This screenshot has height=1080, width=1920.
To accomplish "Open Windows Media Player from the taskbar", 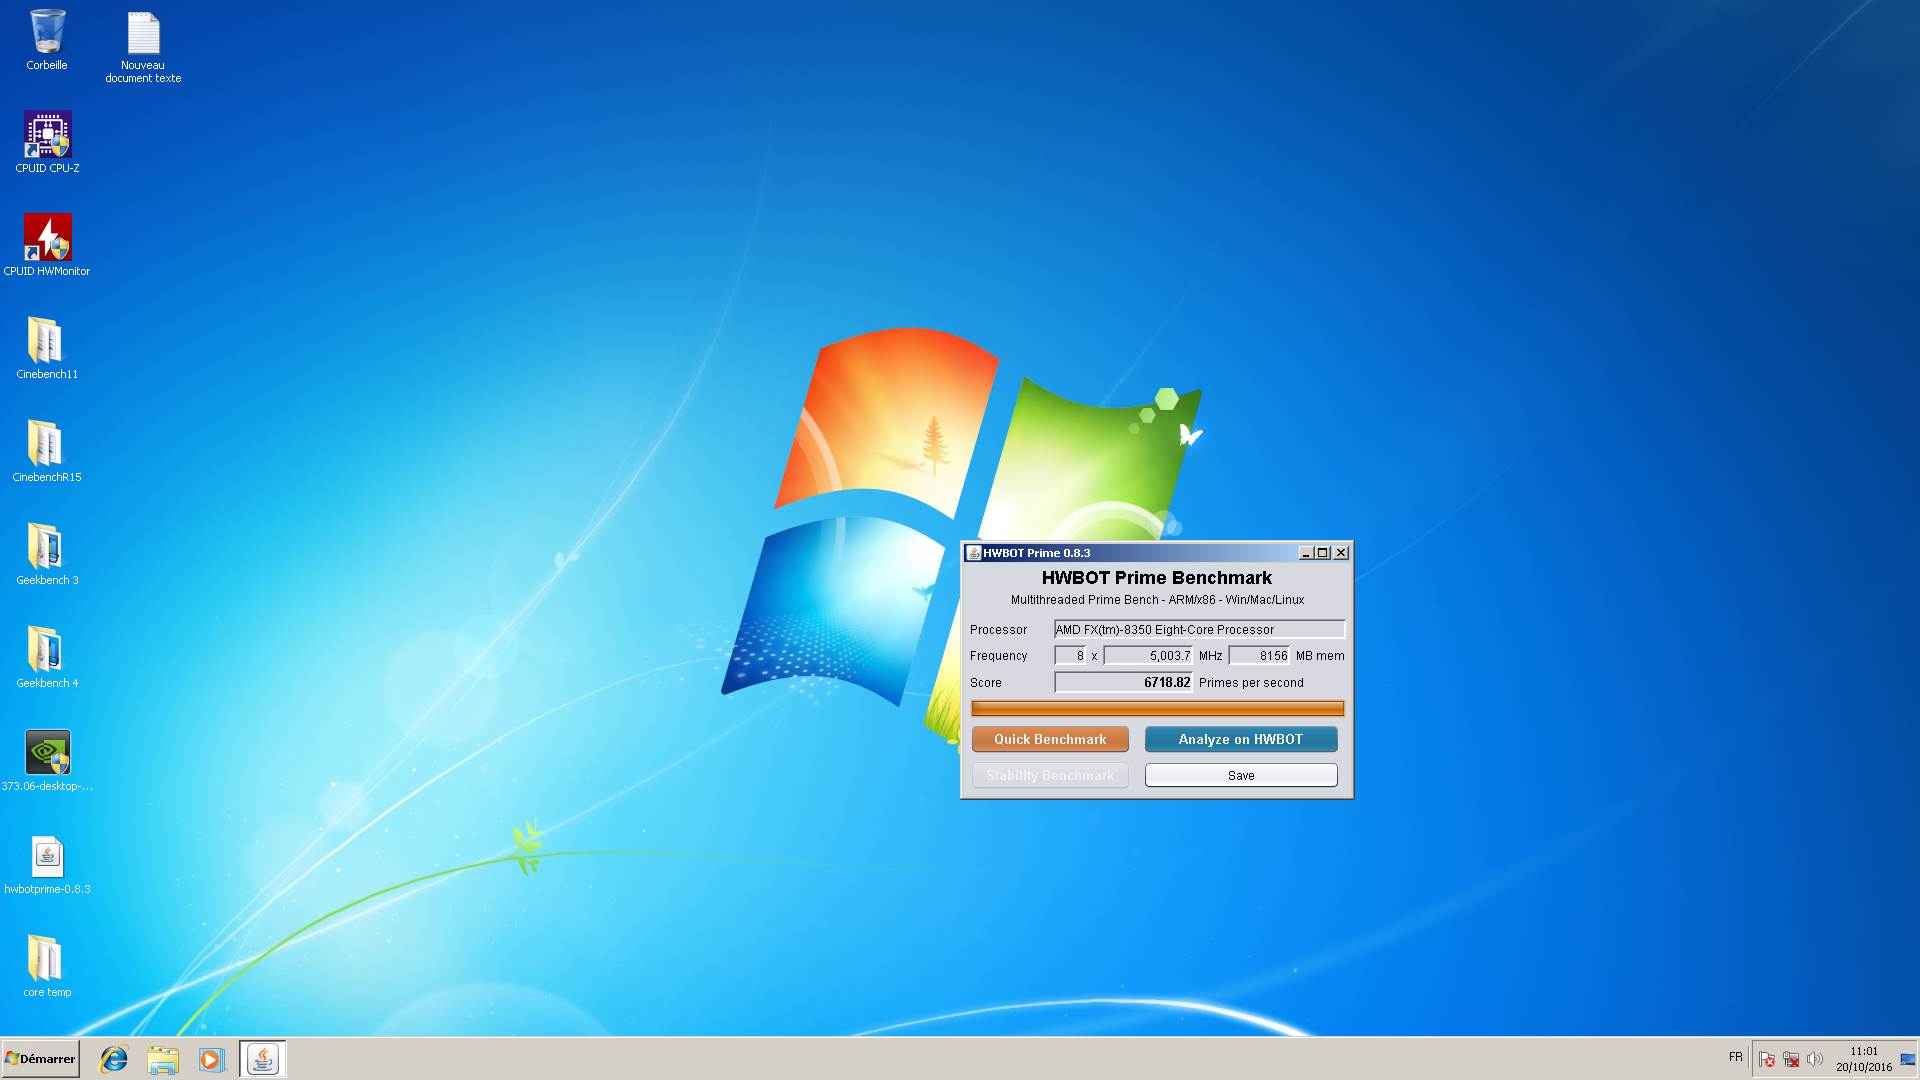I will tap(211, 1059).
